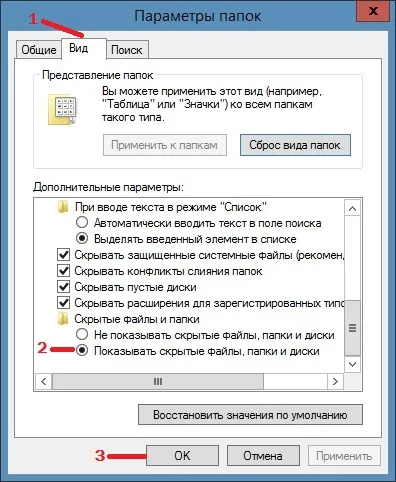
Task: Switch to the Общие tab
Action: (39, 50)
